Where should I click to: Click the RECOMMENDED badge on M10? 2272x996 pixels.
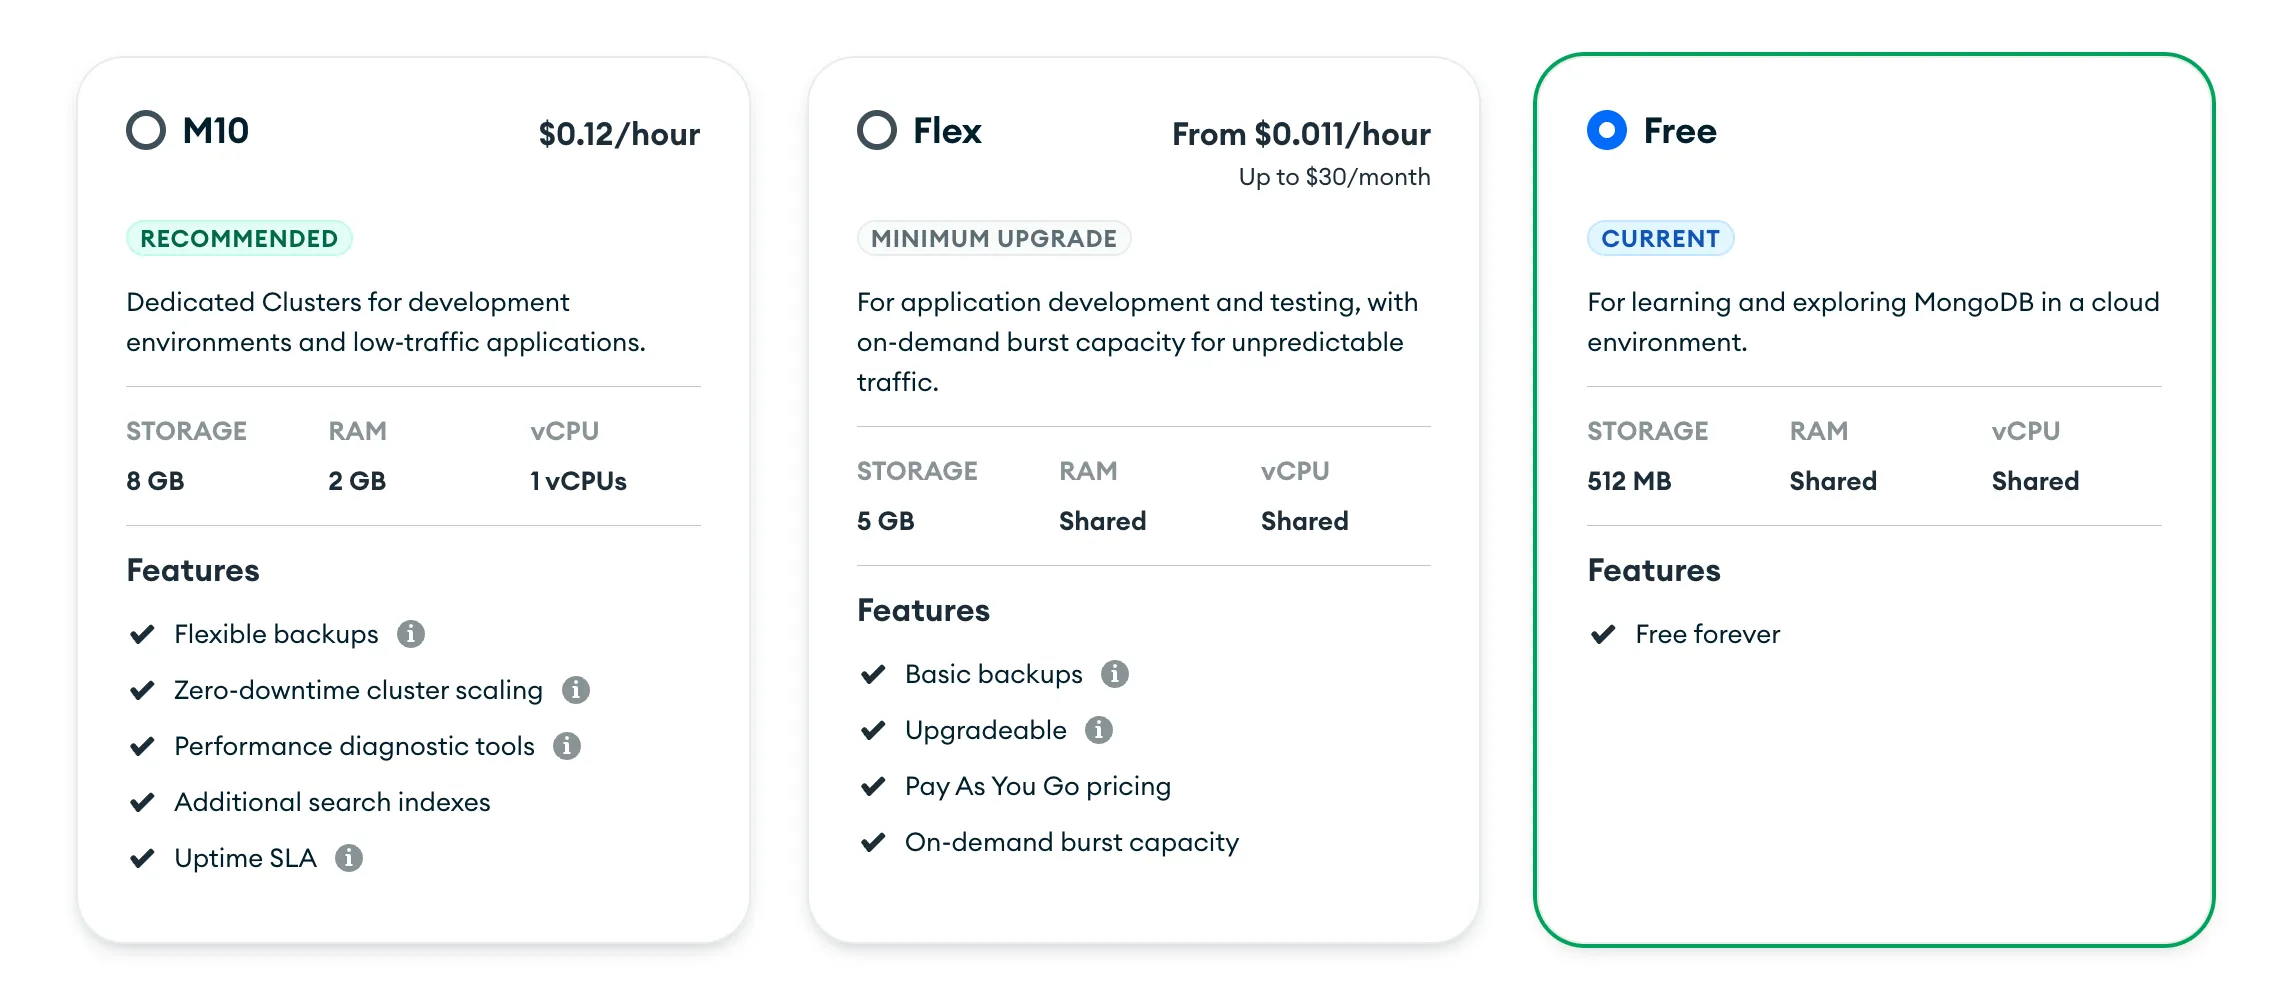click(239, 238)
